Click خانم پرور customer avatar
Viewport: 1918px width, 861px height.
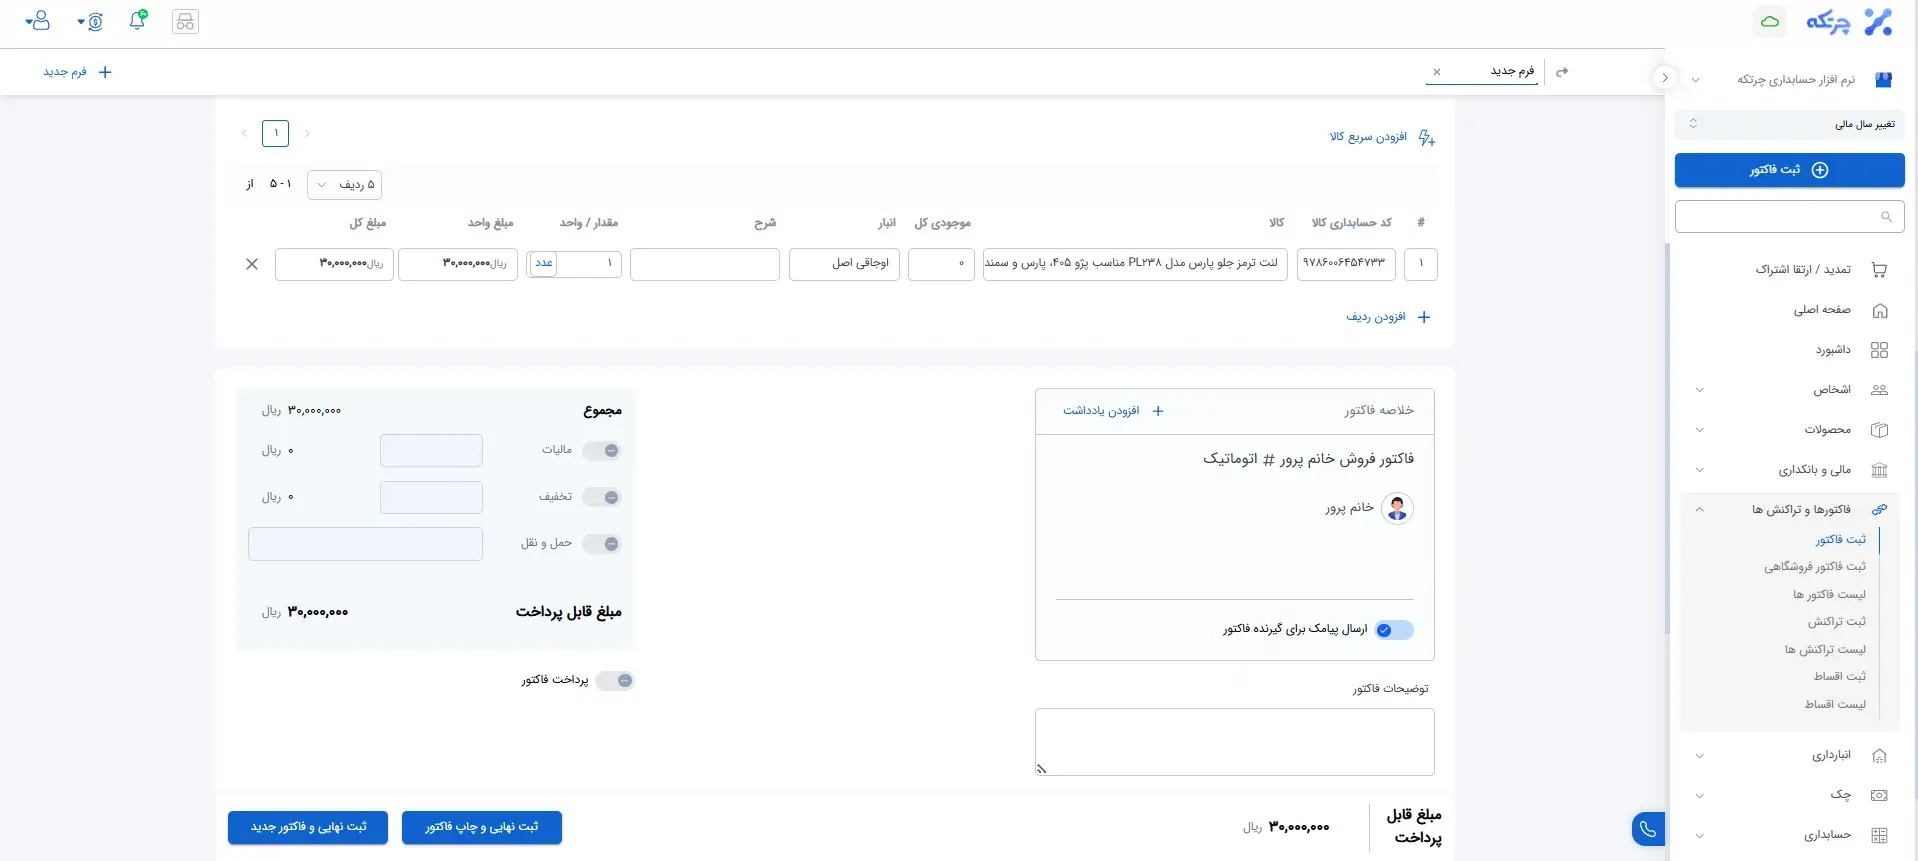(x=1397, y=508)
